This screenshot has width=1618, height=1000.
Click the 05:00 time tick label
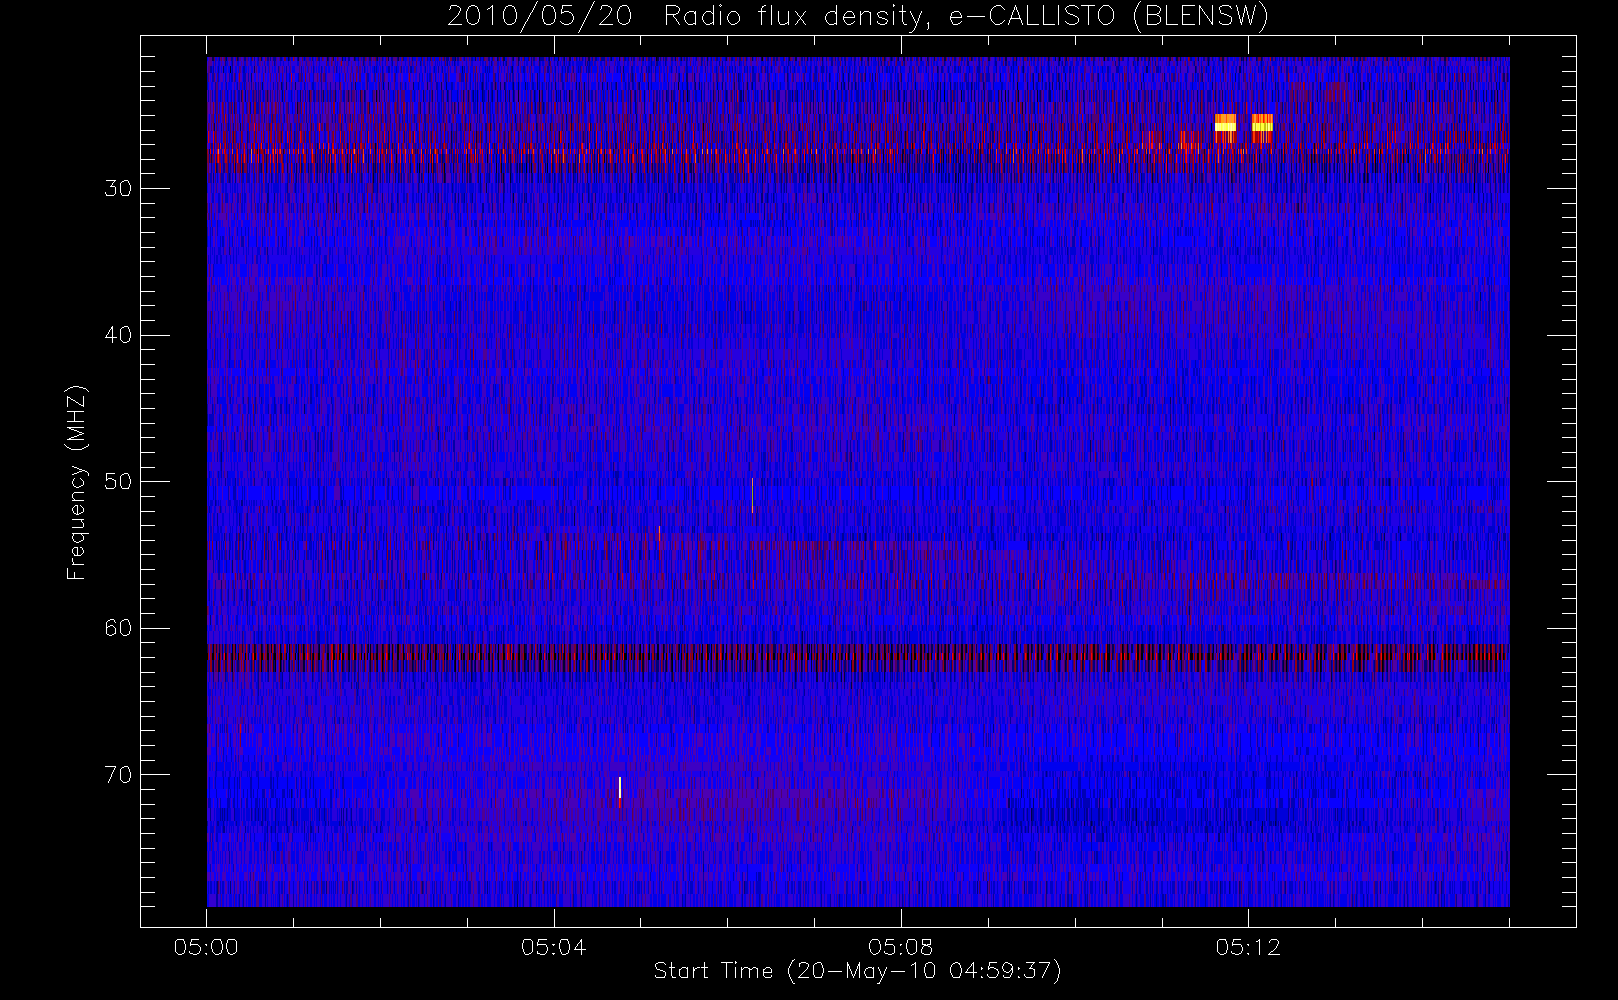(x=206, y=947)
